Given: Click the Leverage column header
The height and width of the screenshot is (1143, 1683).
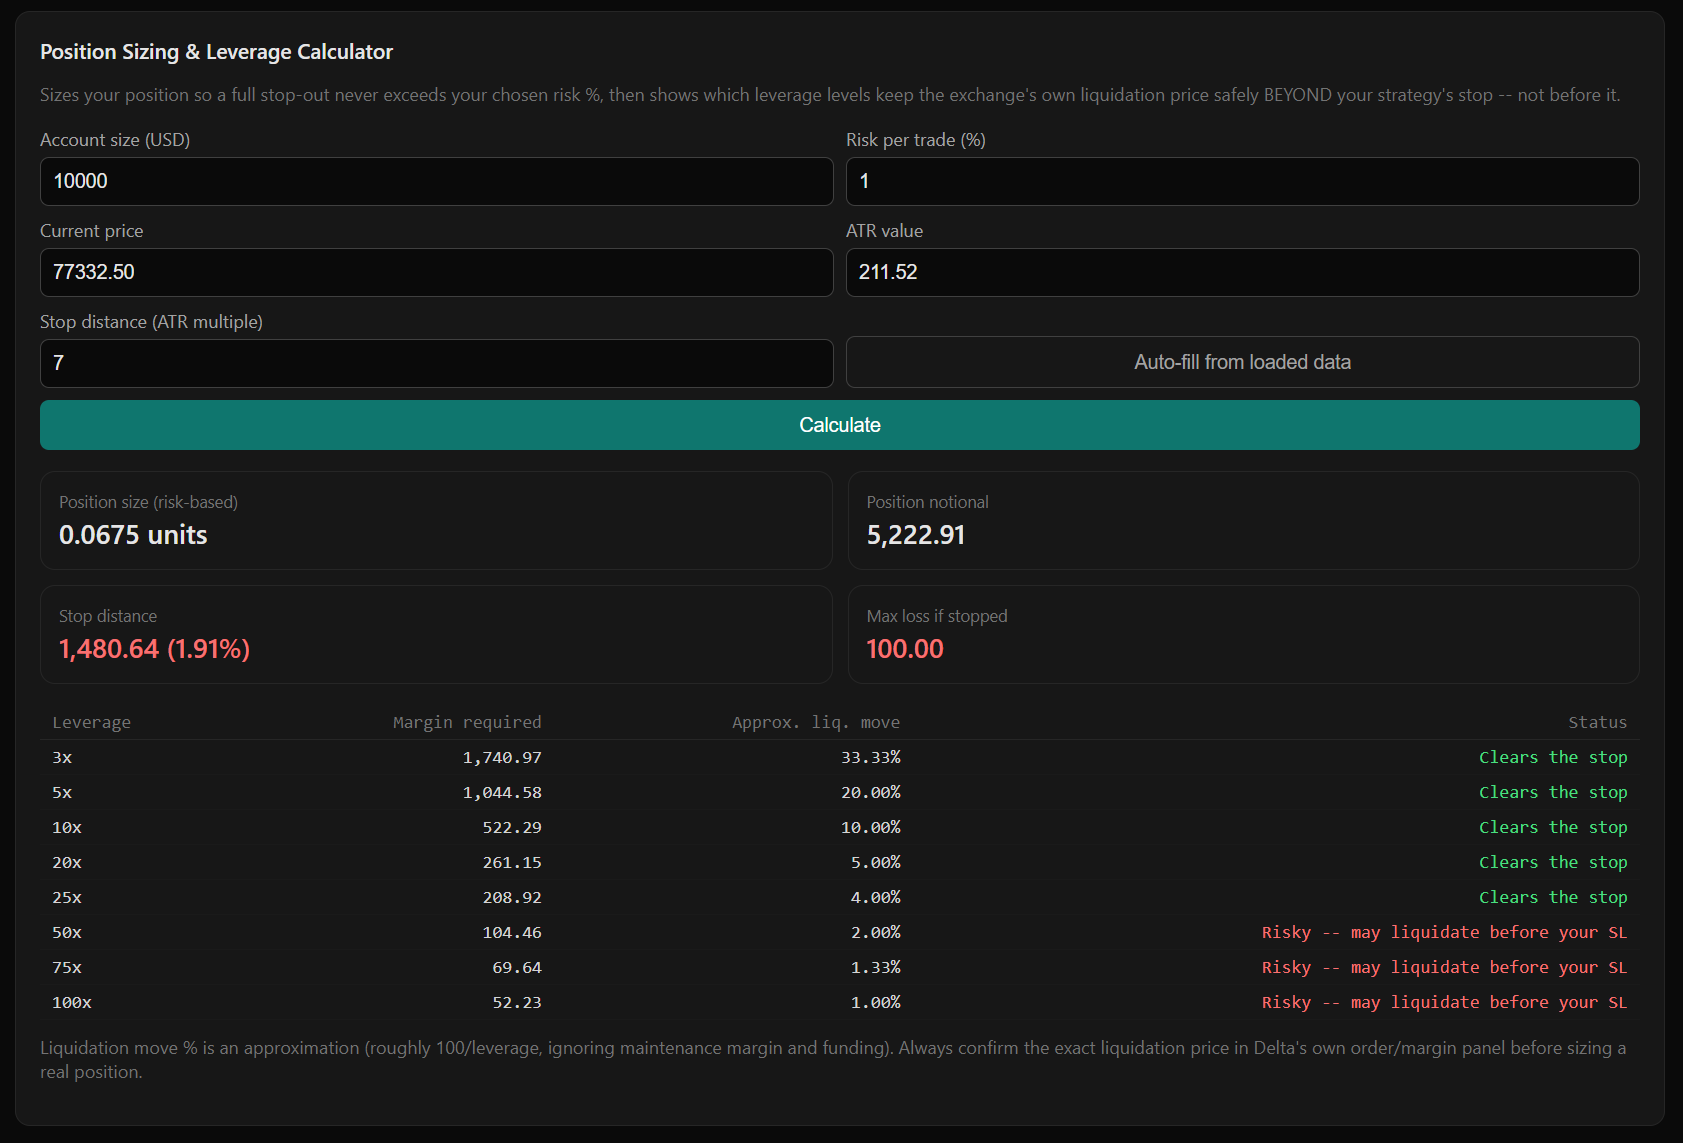Looking at the screenshot, I should pyautogui.click(x=91, y=722).
